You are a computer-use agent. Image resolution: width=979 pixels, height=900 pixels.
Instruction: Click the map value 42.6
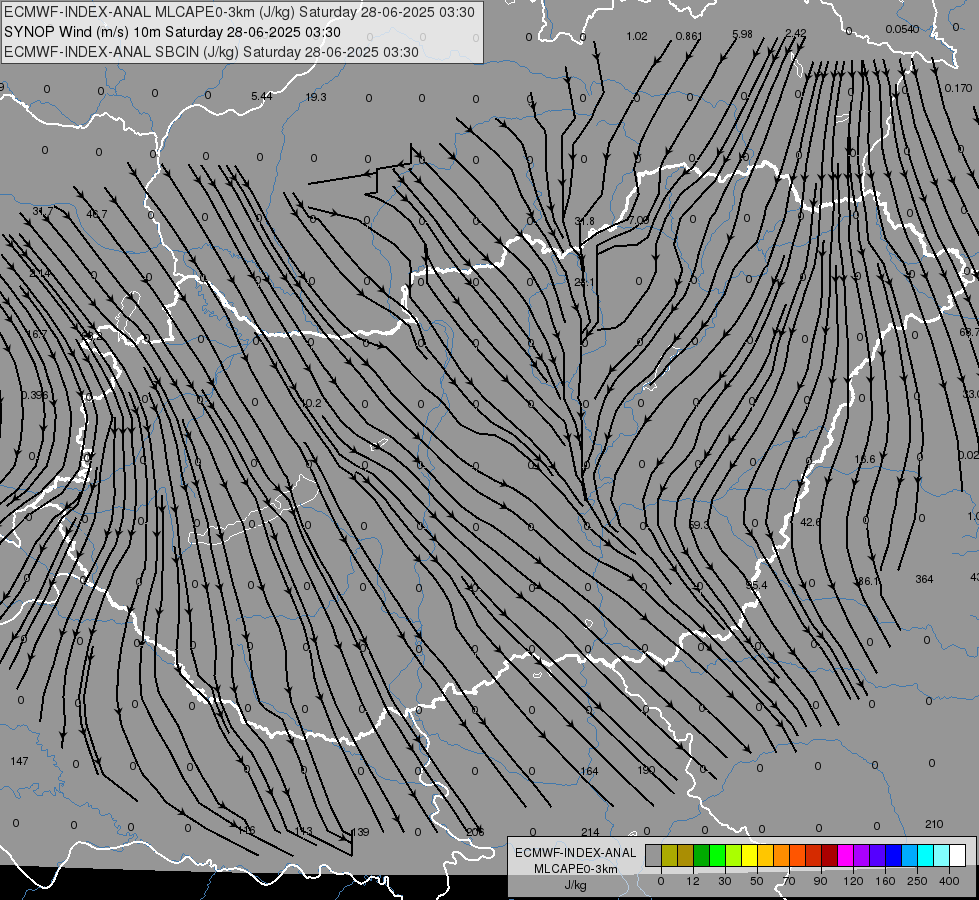point(810,522)
